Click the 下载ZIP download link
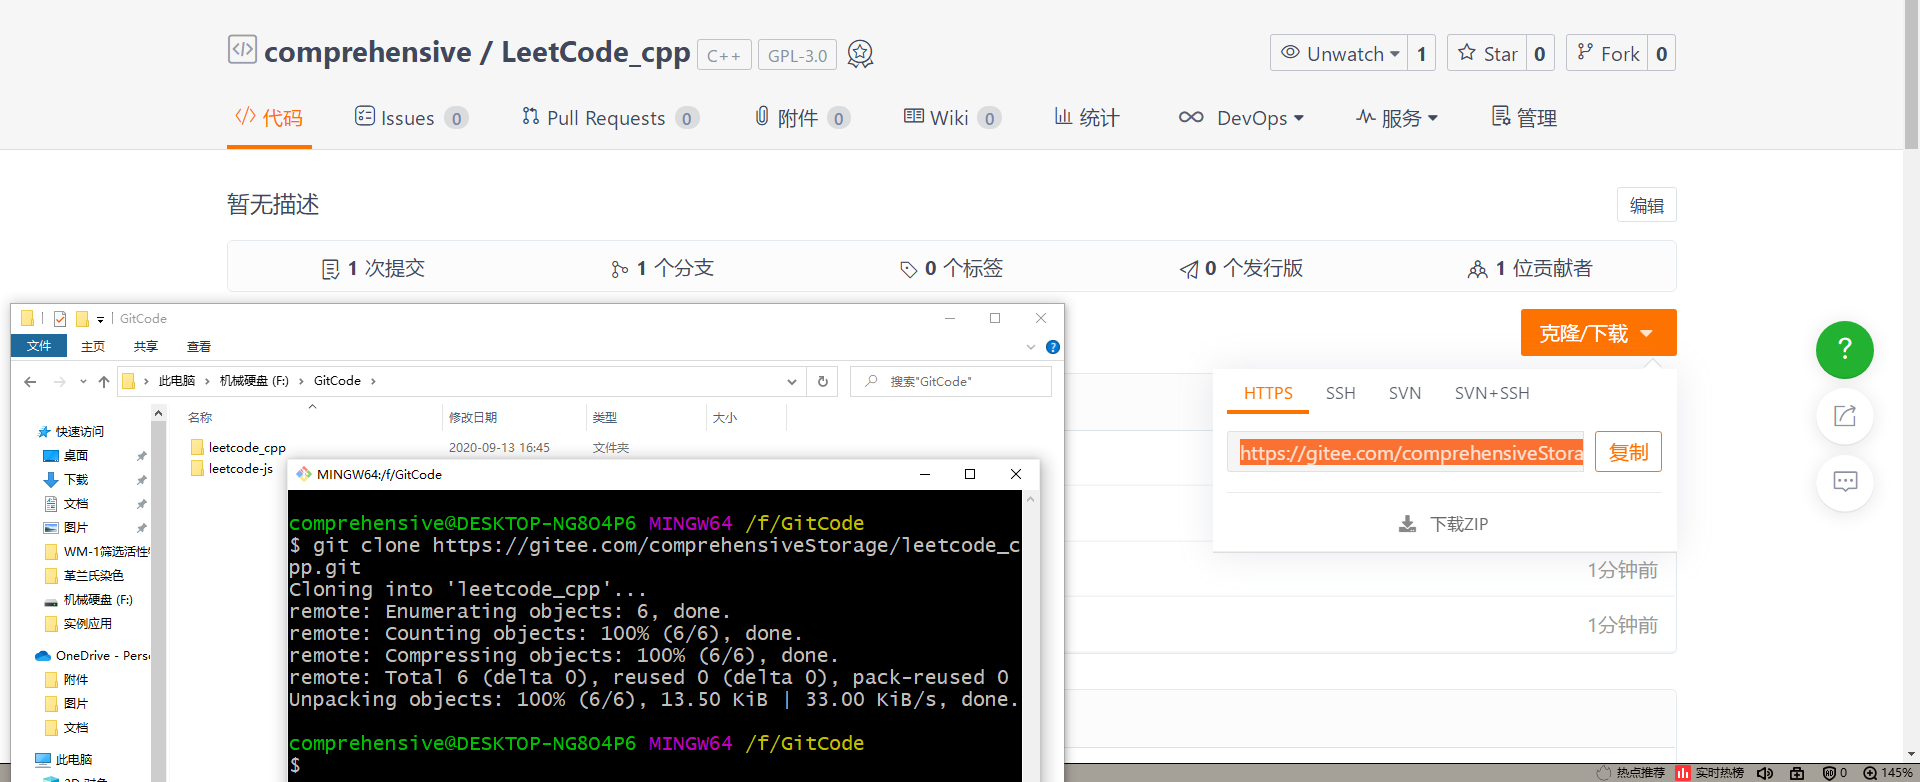1920x782 pixels. [x=1443, y=524]
